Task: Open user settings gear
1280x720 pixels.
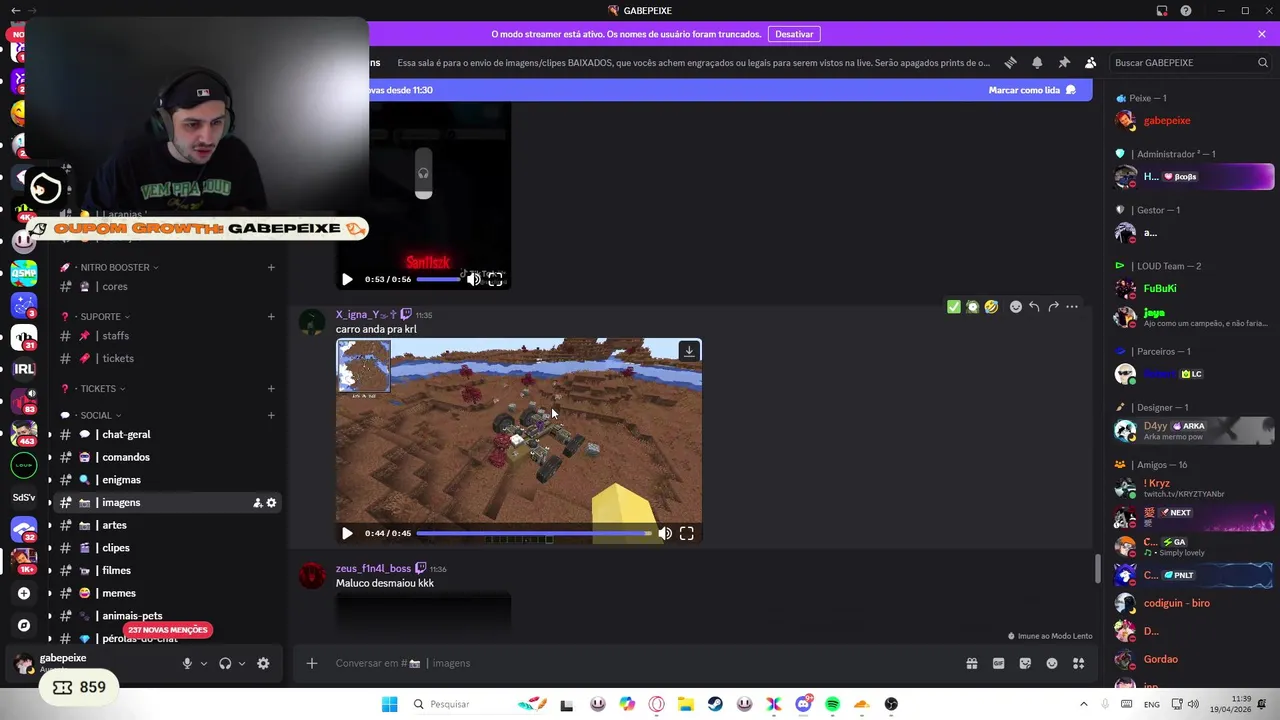Action: pyautogui.click(x=263, y=663)
